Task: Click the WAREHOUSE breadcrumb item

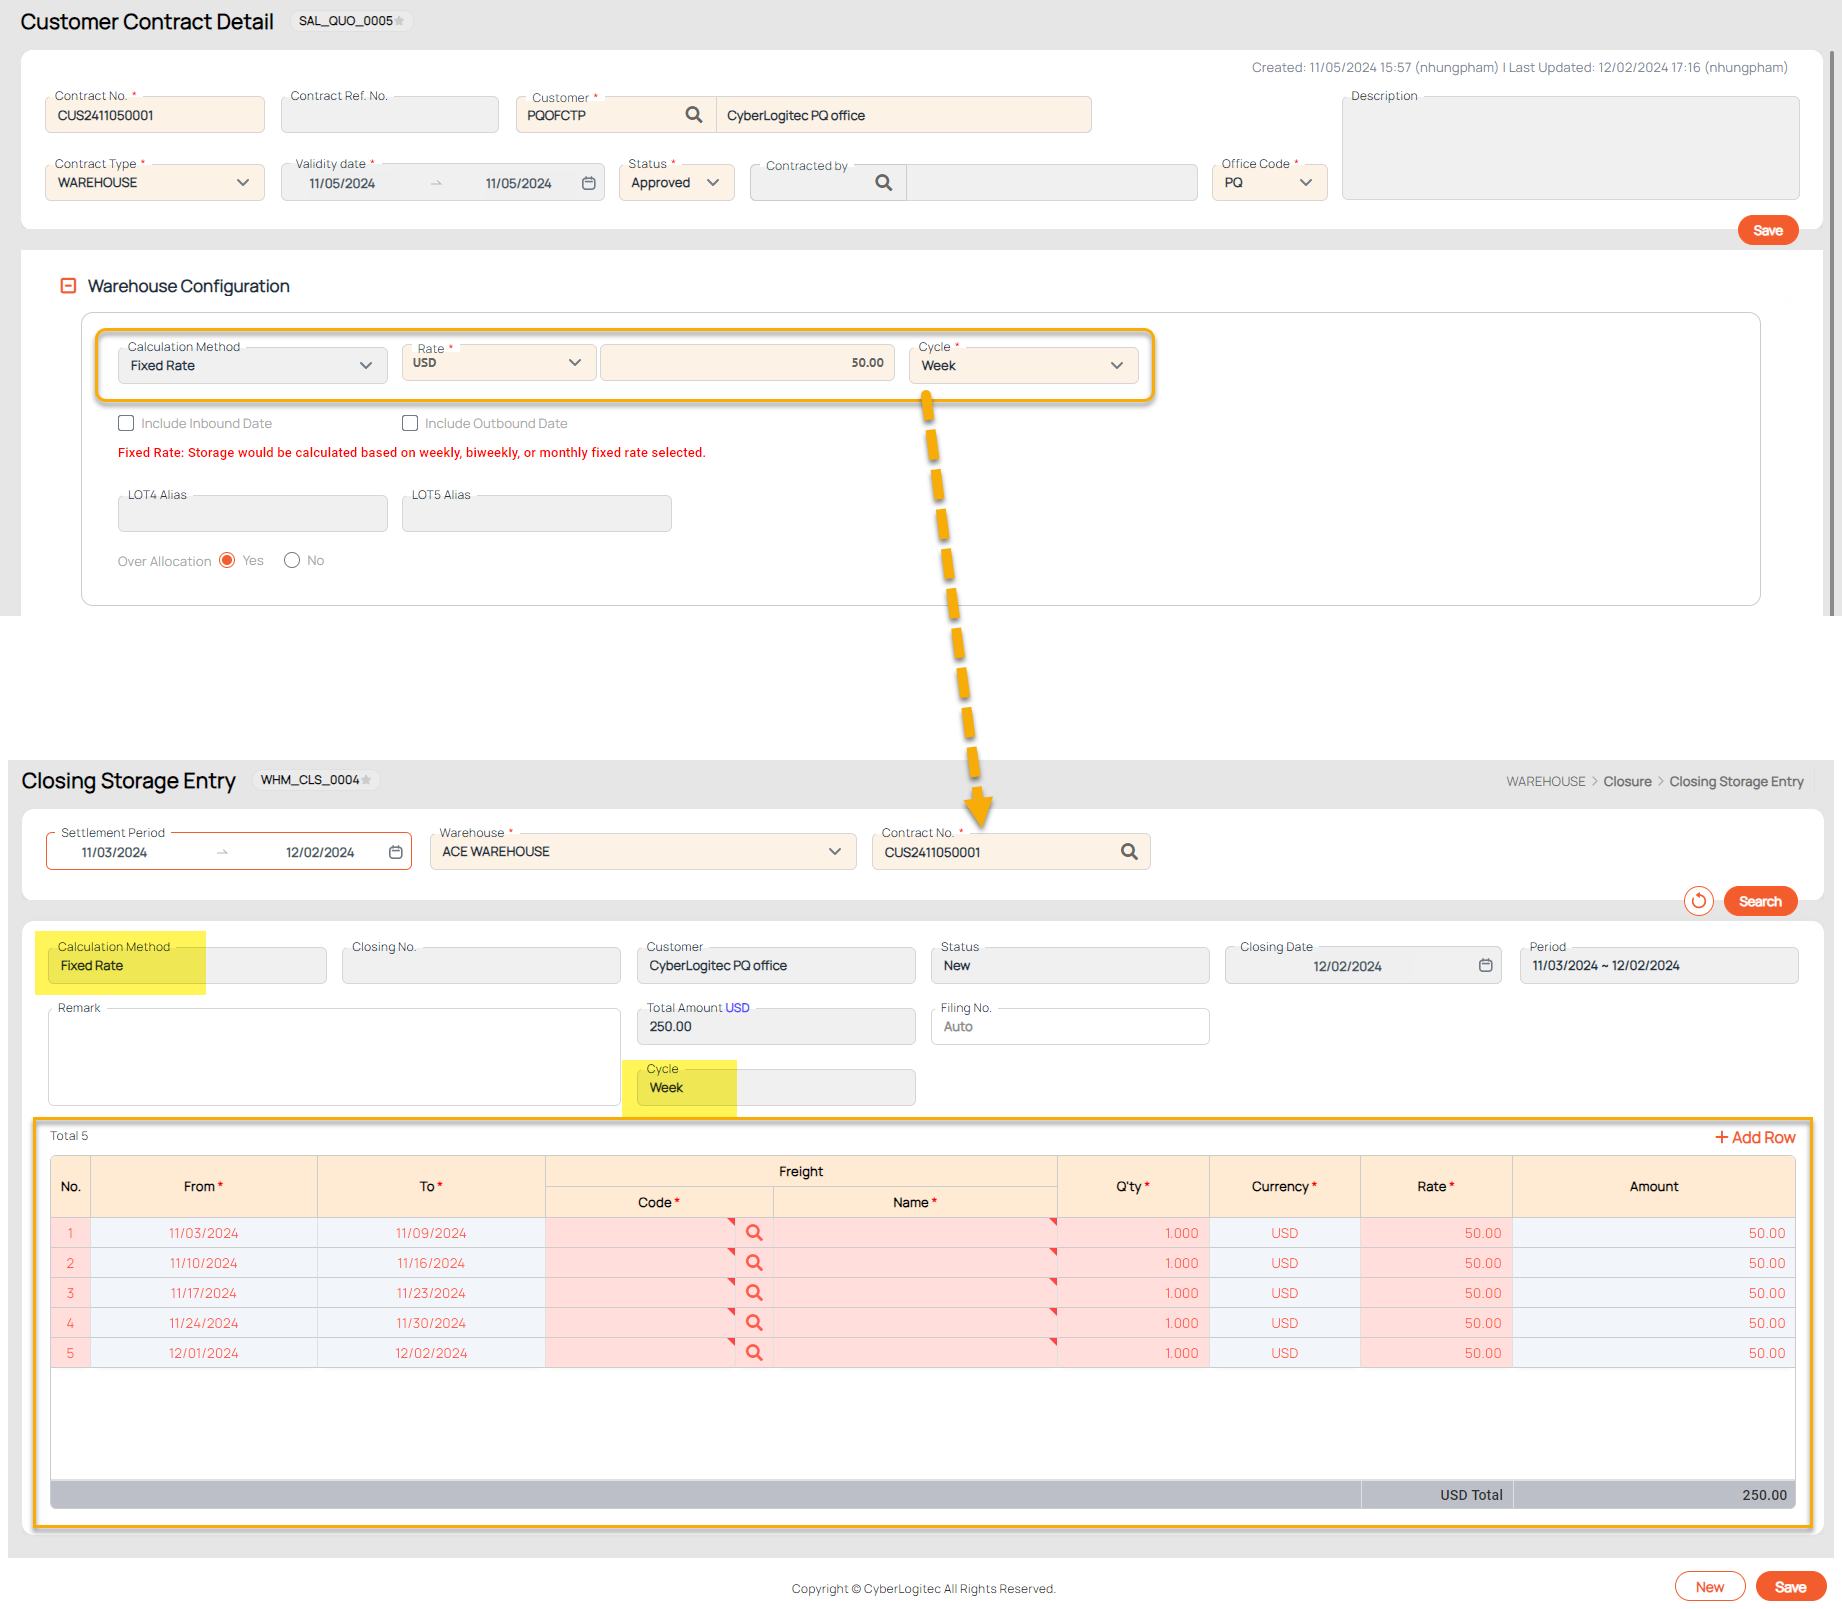Action: click(1545, 782)
